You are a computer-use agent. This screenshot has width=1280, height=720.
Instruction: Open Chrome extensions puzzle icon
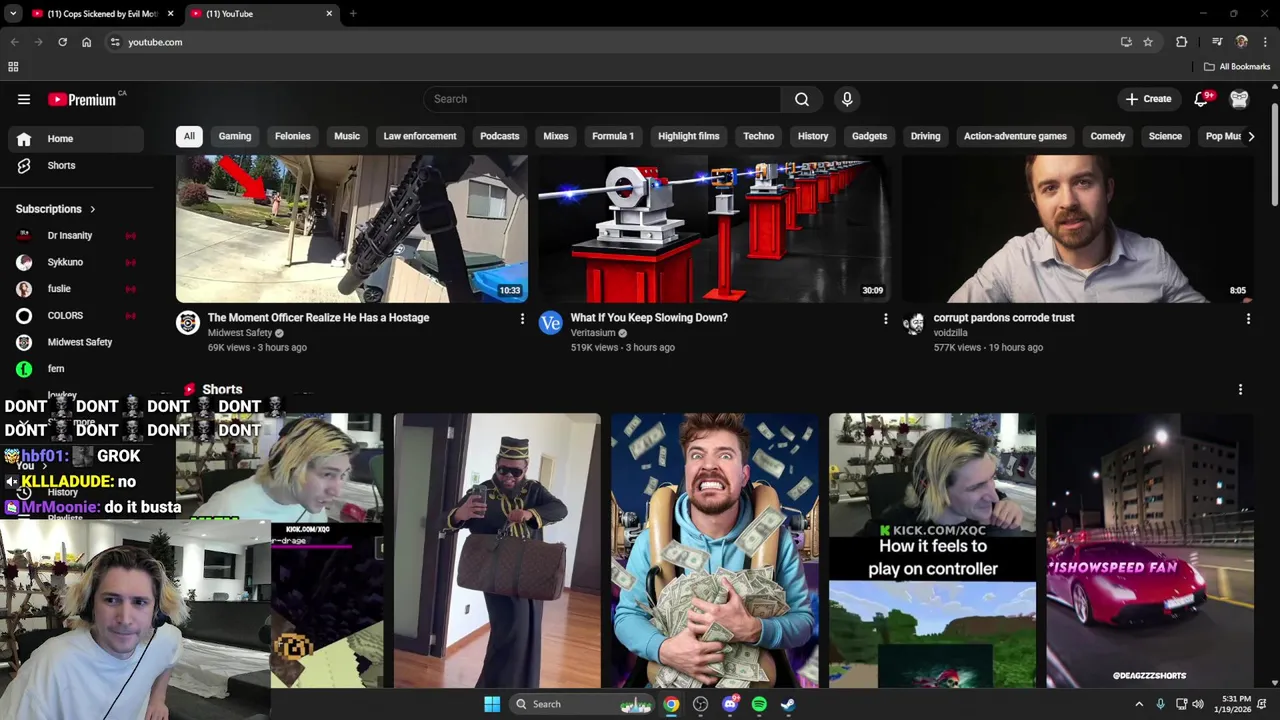coord(1182,42)
